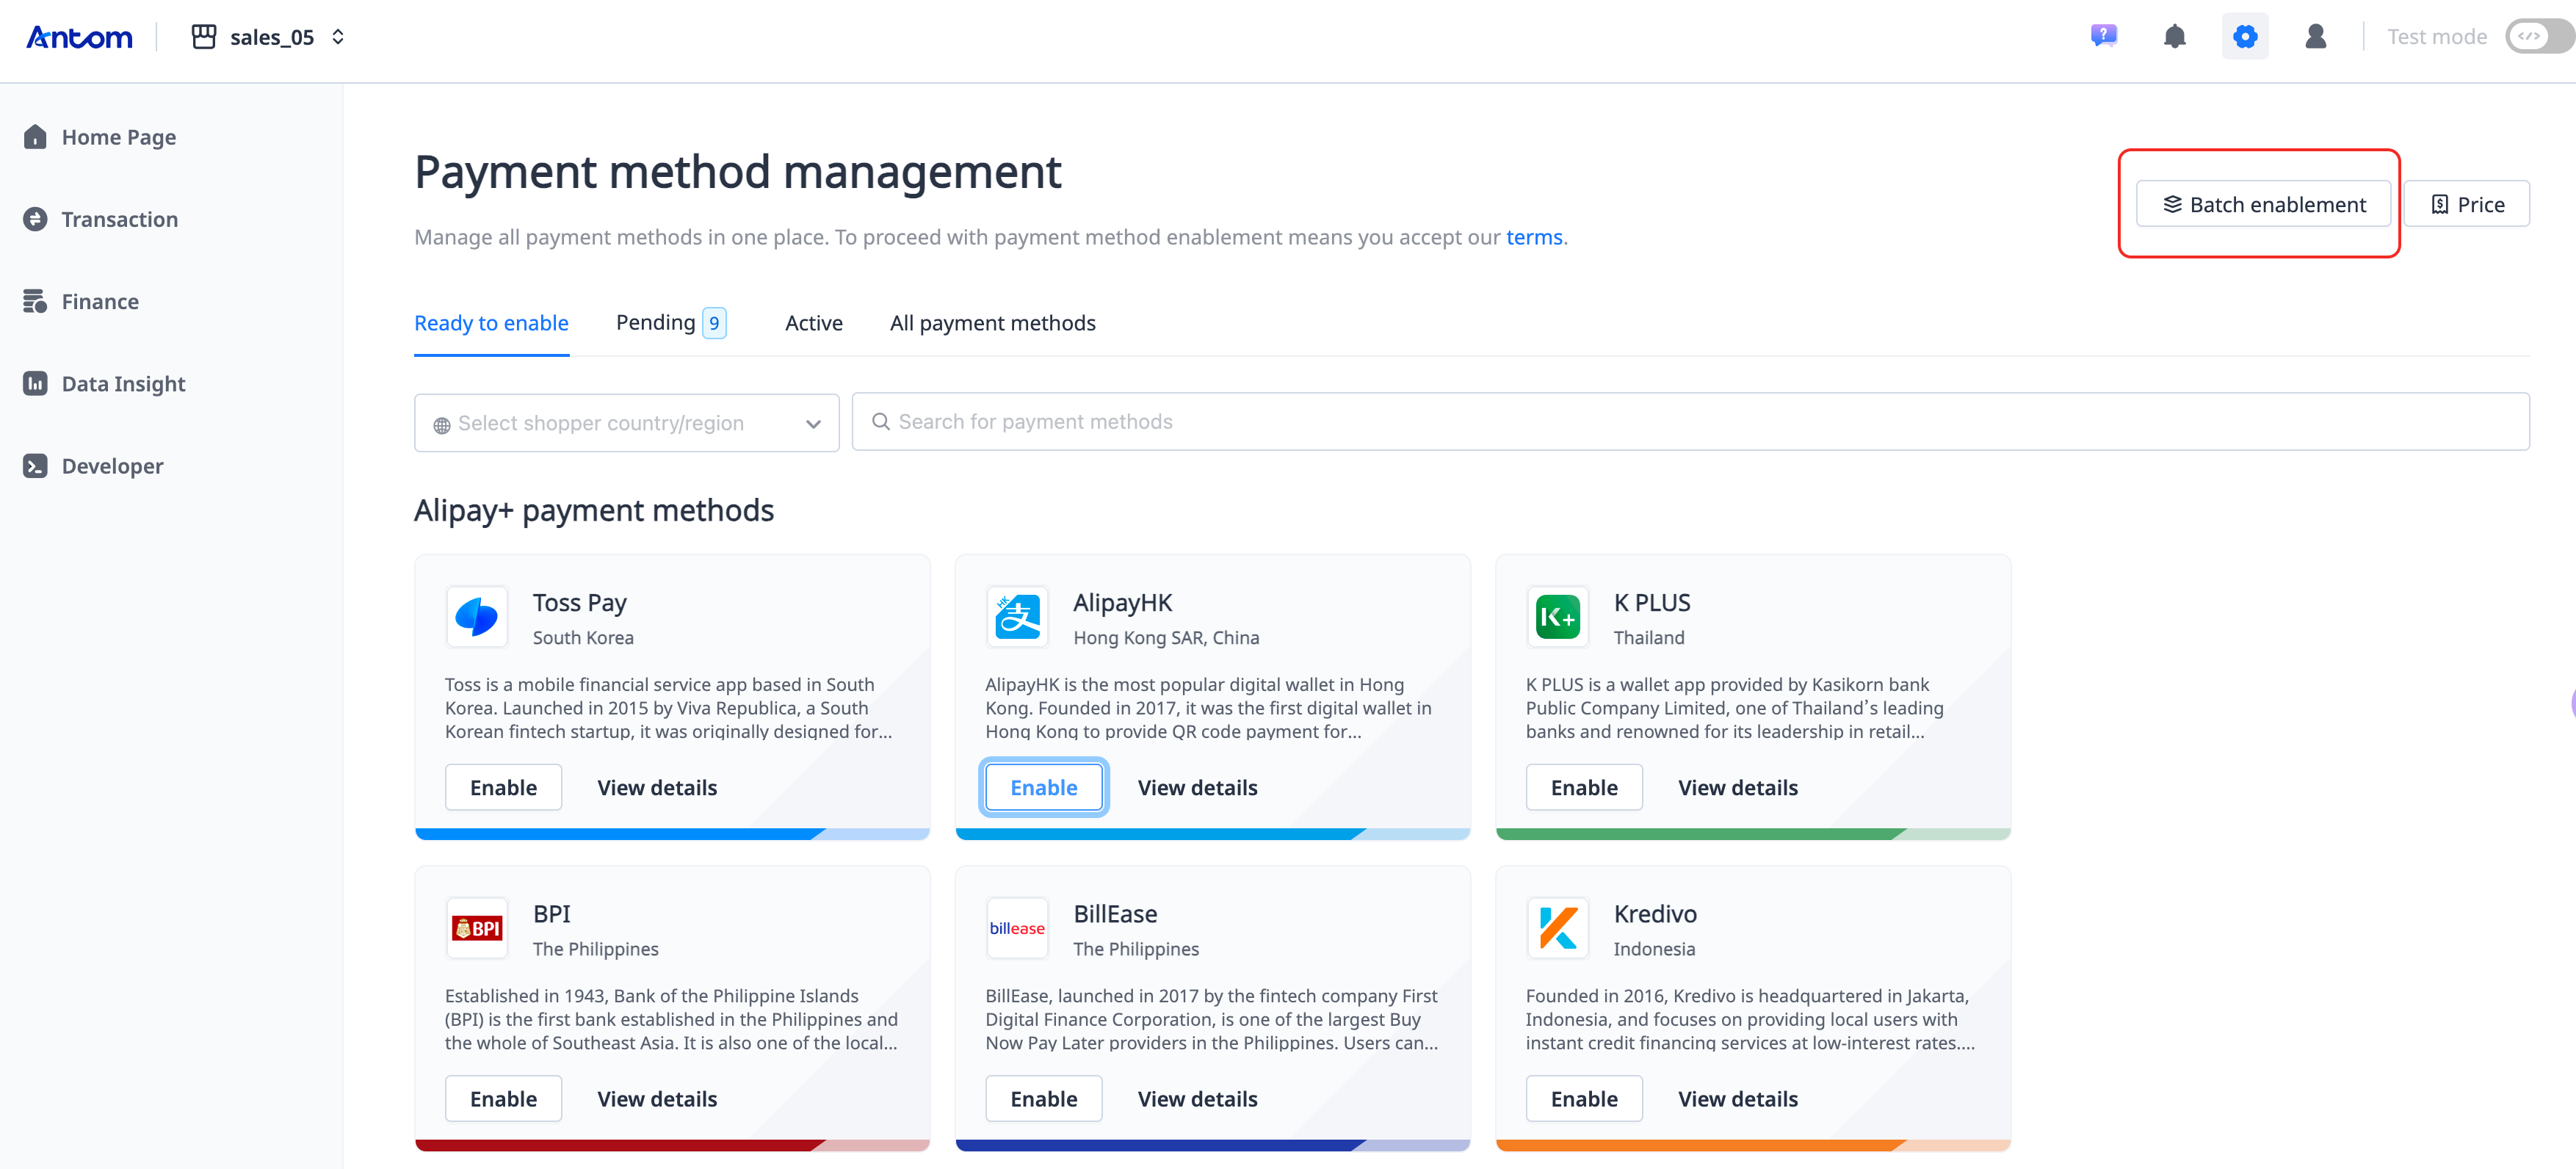This screenshot has height=1169, width=2576.
Task: Click the Finance sidebar icon
Action: pos(35,300)
